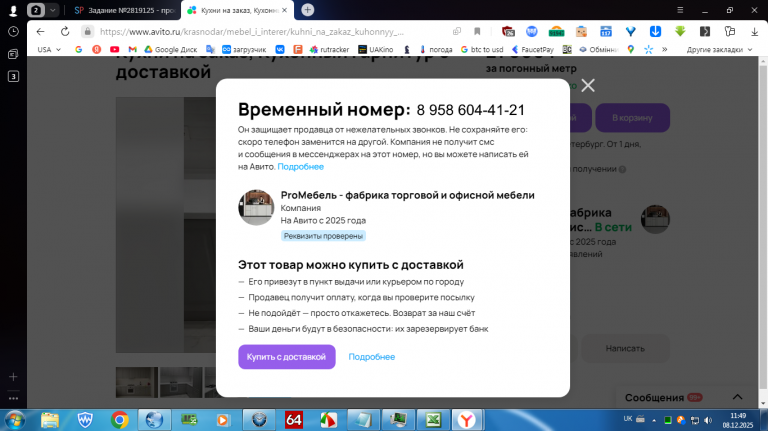Expand the Сообщения chat panel chevron
This screenshot has width=768, height=431.
[738, 397]
